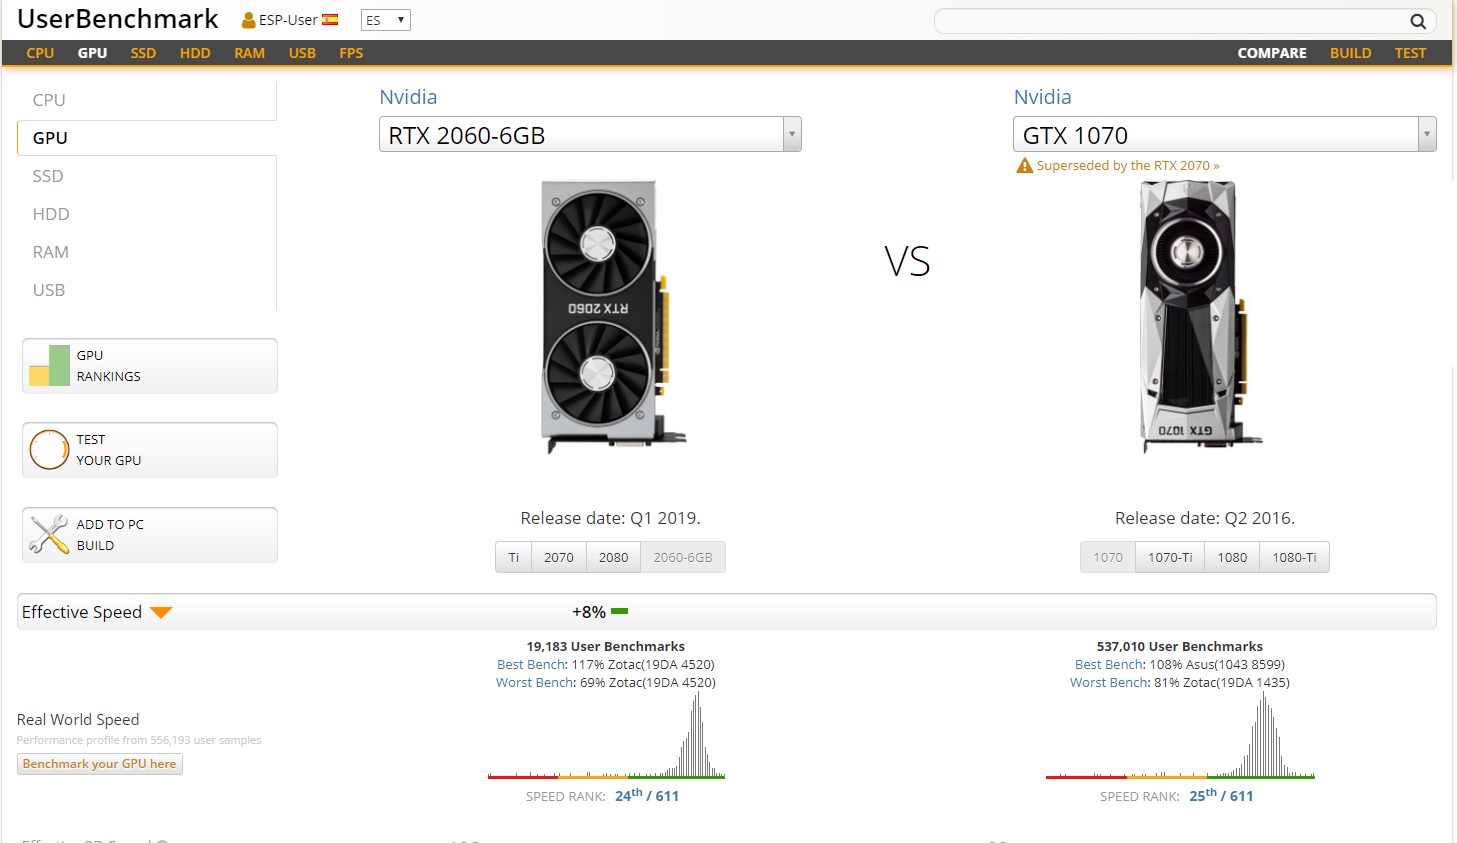Click the 2070 variant button

pyautogui.click(x=559, y=557)
